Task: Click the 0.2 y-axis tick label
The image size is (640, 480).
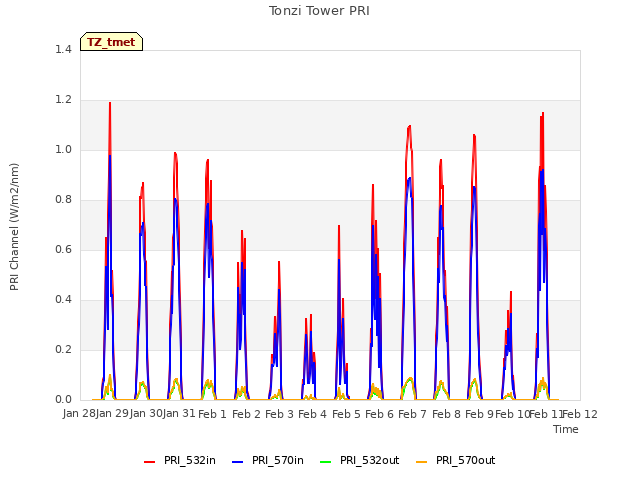Action: (63, 349)
